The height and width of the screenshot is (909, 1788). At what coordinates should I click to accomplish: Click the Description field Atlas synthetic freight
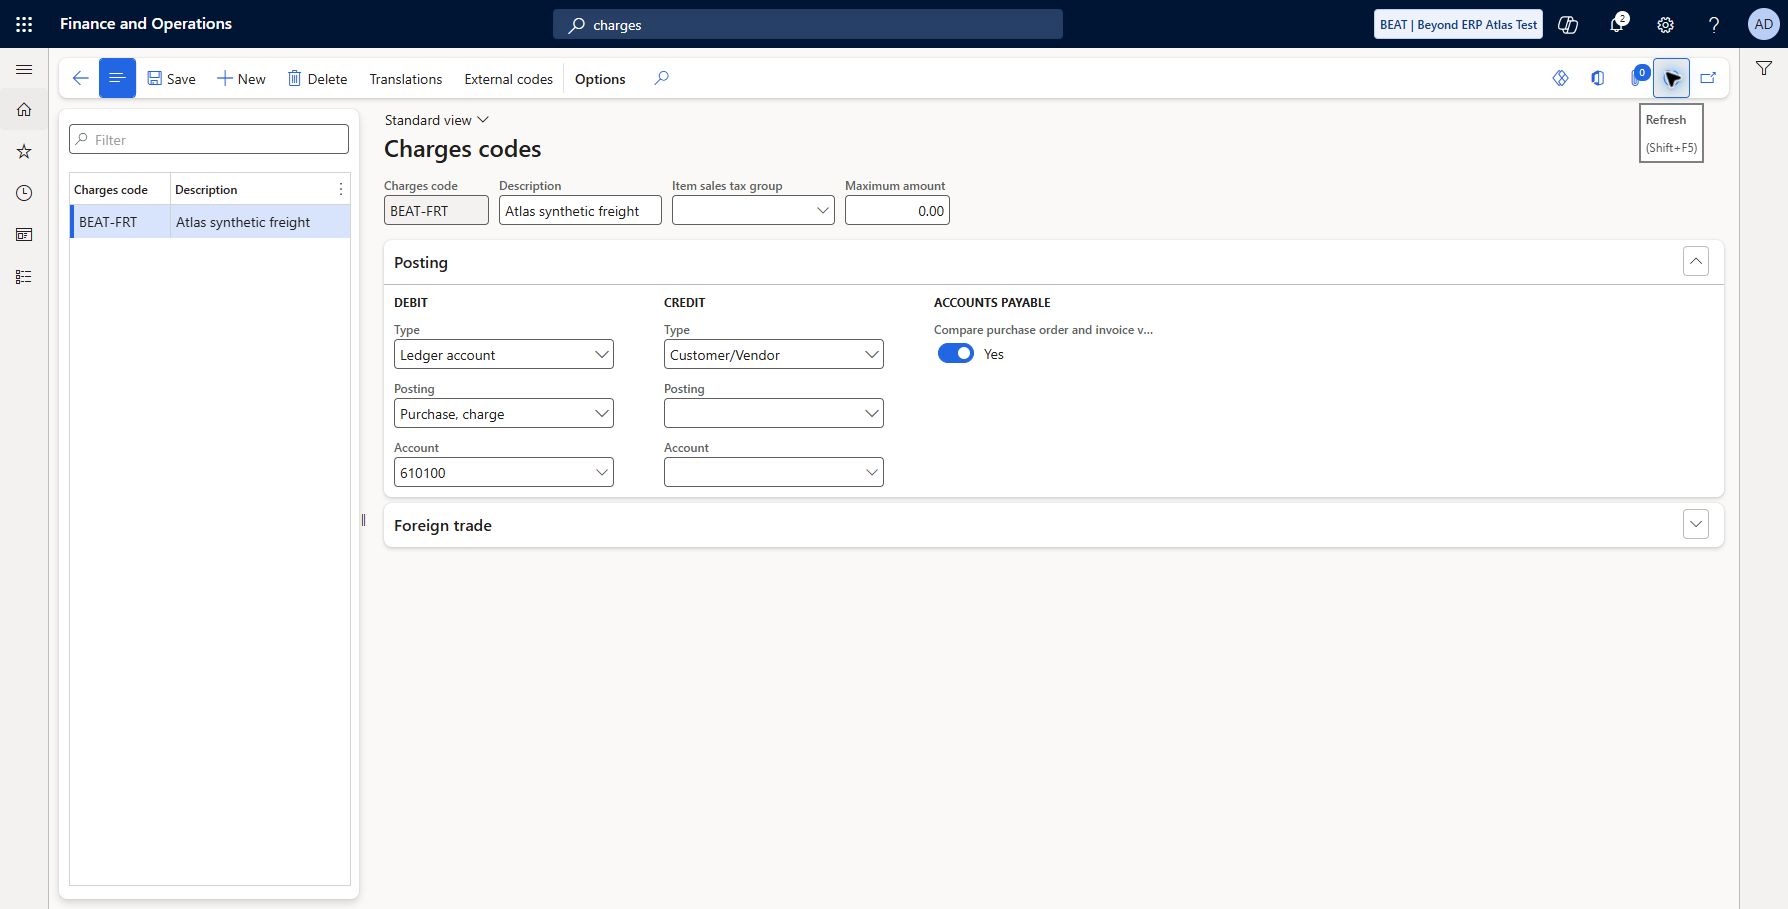[580, 210]
